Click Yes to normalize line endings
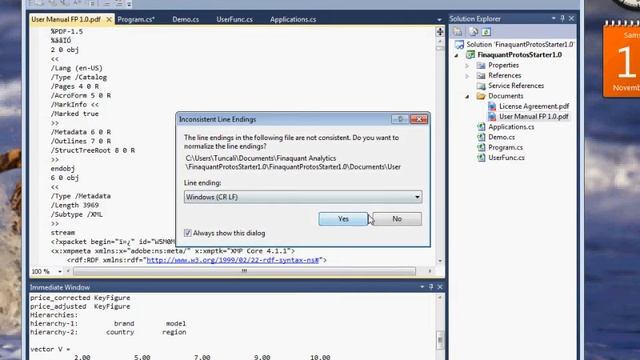The image size is (640, 360). click(x=343, y=219)
